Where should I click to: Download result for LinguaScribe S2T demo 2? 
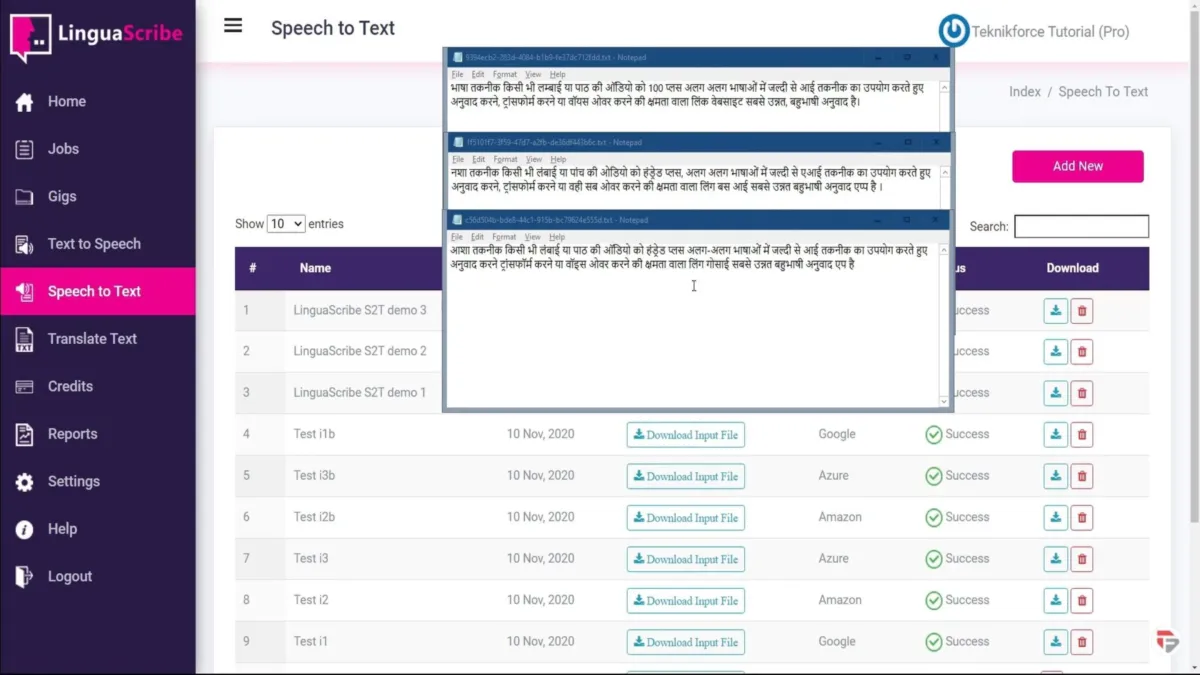(1055, 352)
